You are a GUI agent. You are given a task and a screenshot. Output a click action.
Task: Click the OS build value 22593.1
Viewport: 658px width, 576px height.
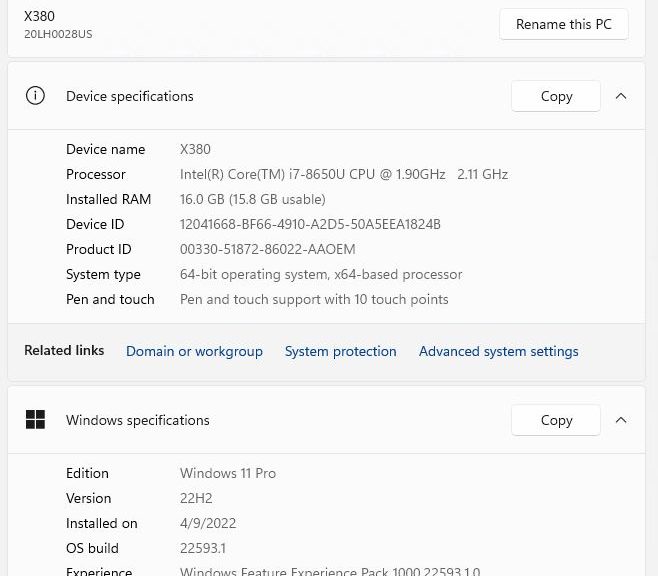203,548
